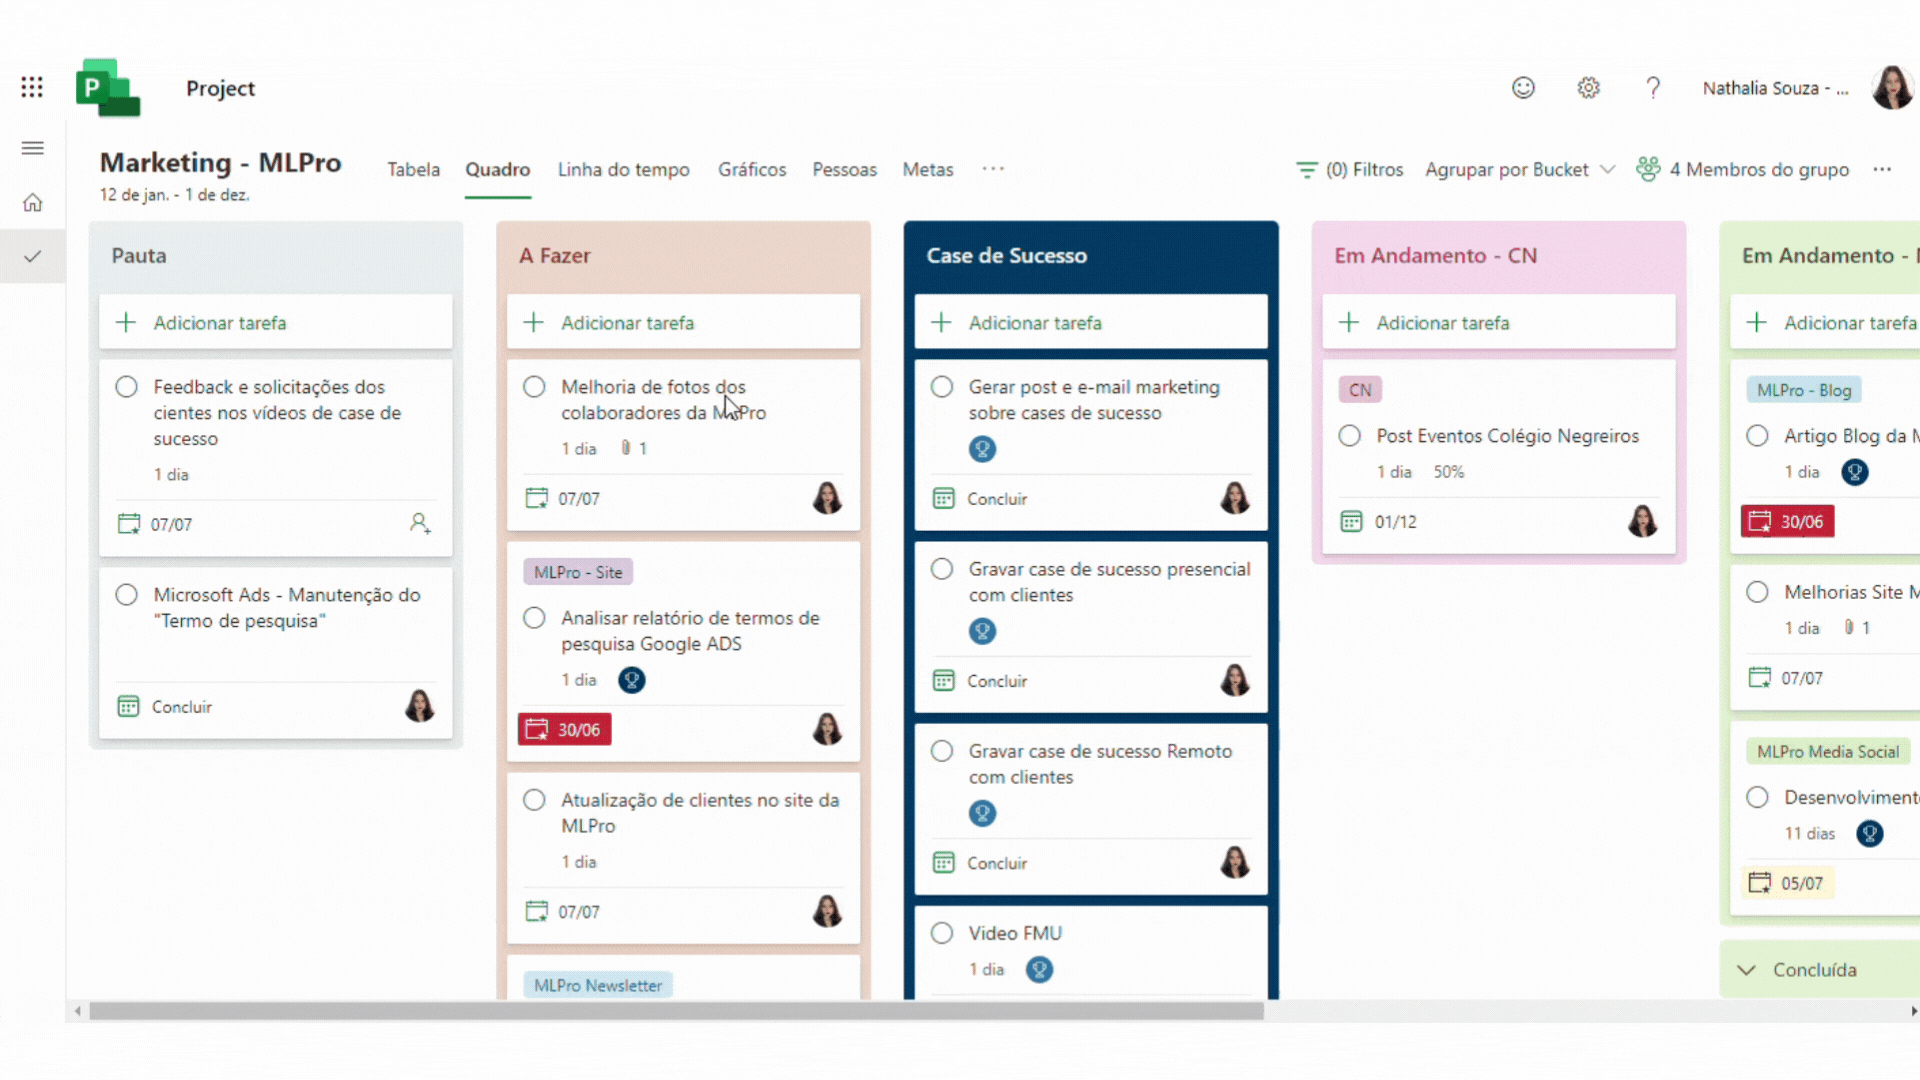The height and width of the screenshot is (1080, 1920).
Task: Add a task in A Fazer bucket
Action: click(683, 322)
